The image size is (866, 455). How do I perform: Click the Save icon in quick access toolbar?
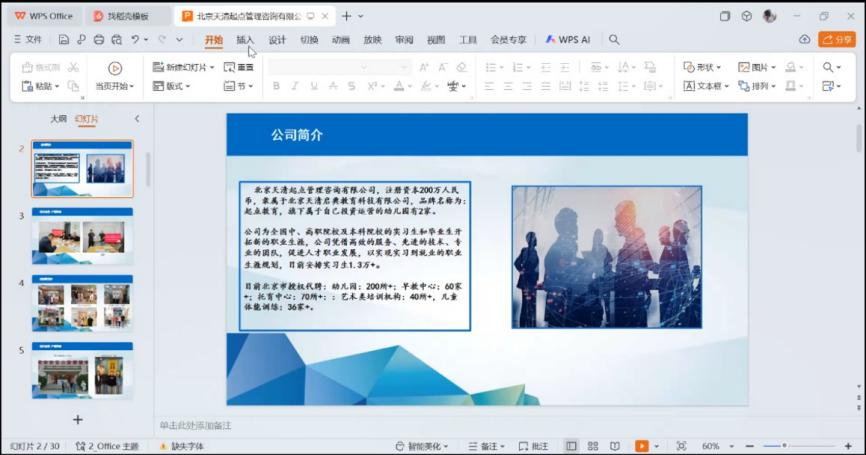click(64, 40)
